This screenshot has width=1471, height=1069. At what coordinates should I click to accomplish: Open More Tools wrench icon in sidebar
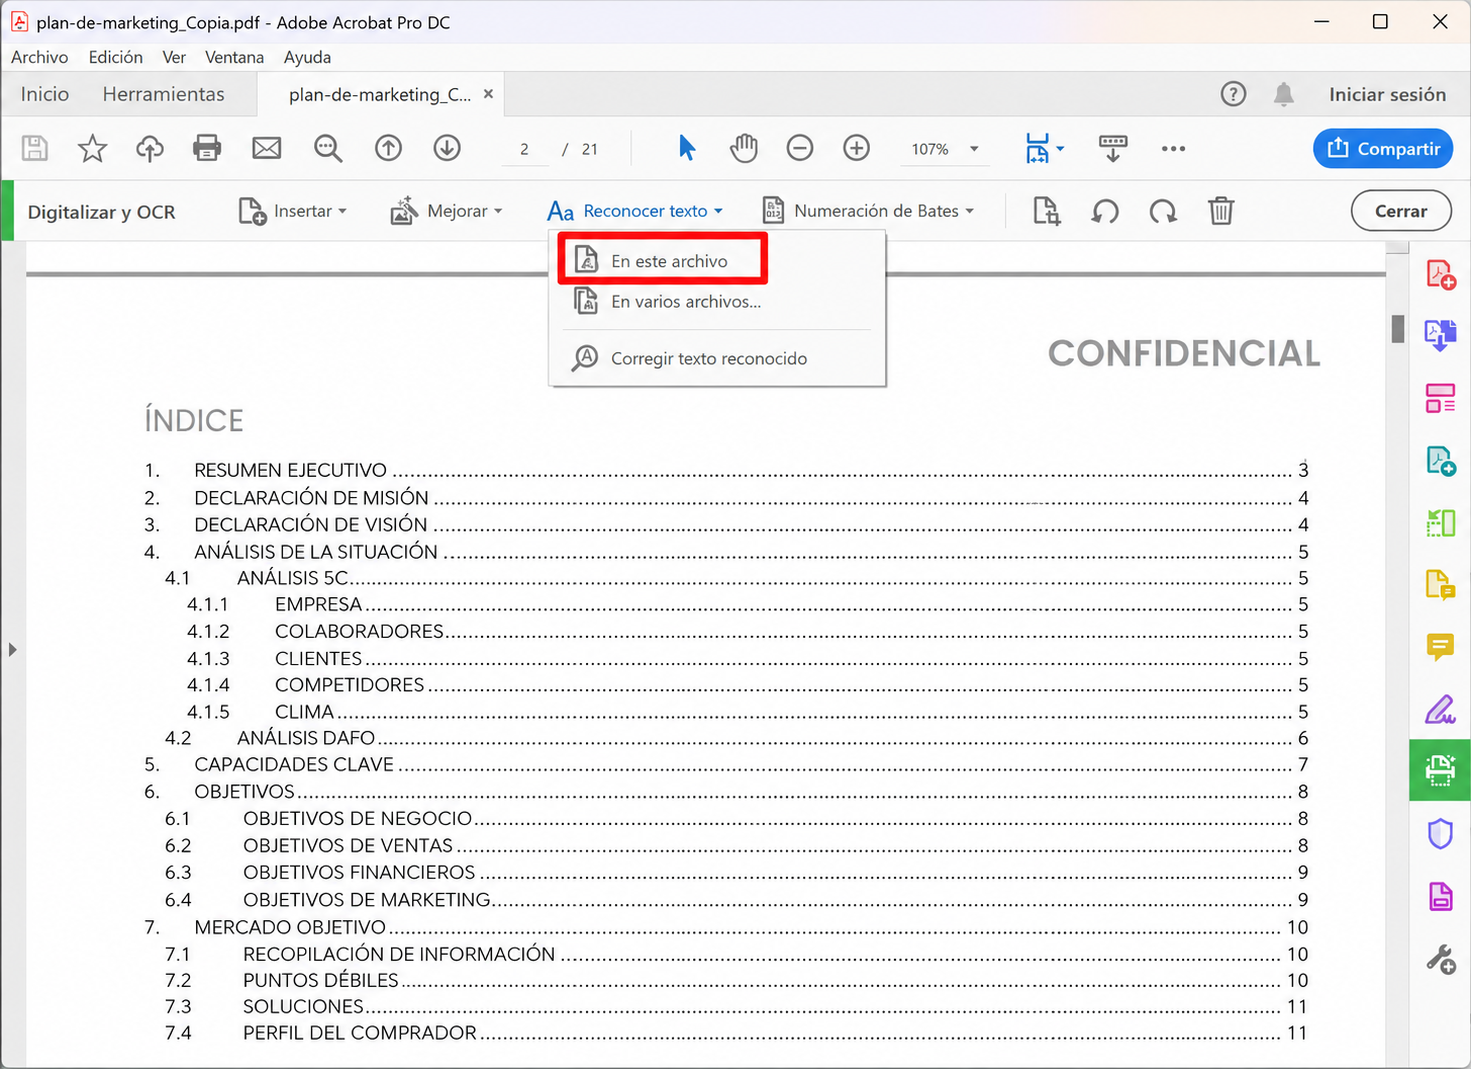coord(1440,960)
